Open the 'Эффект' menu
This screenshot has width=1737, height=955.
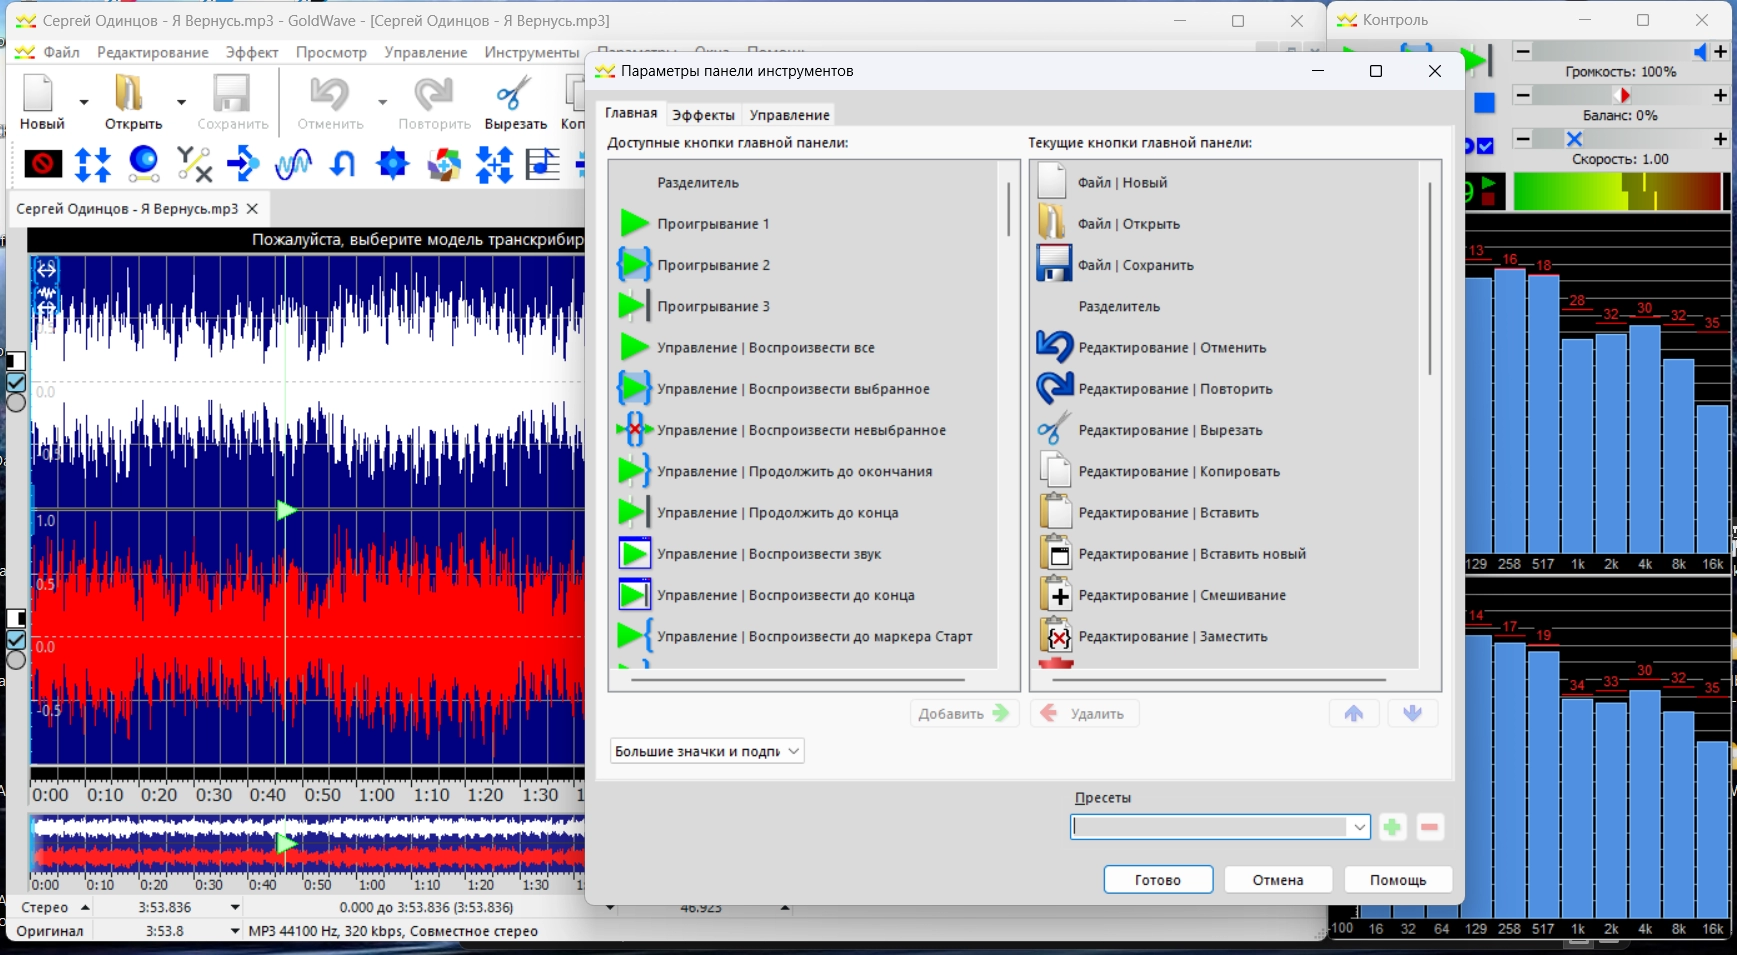click(251, 52)
